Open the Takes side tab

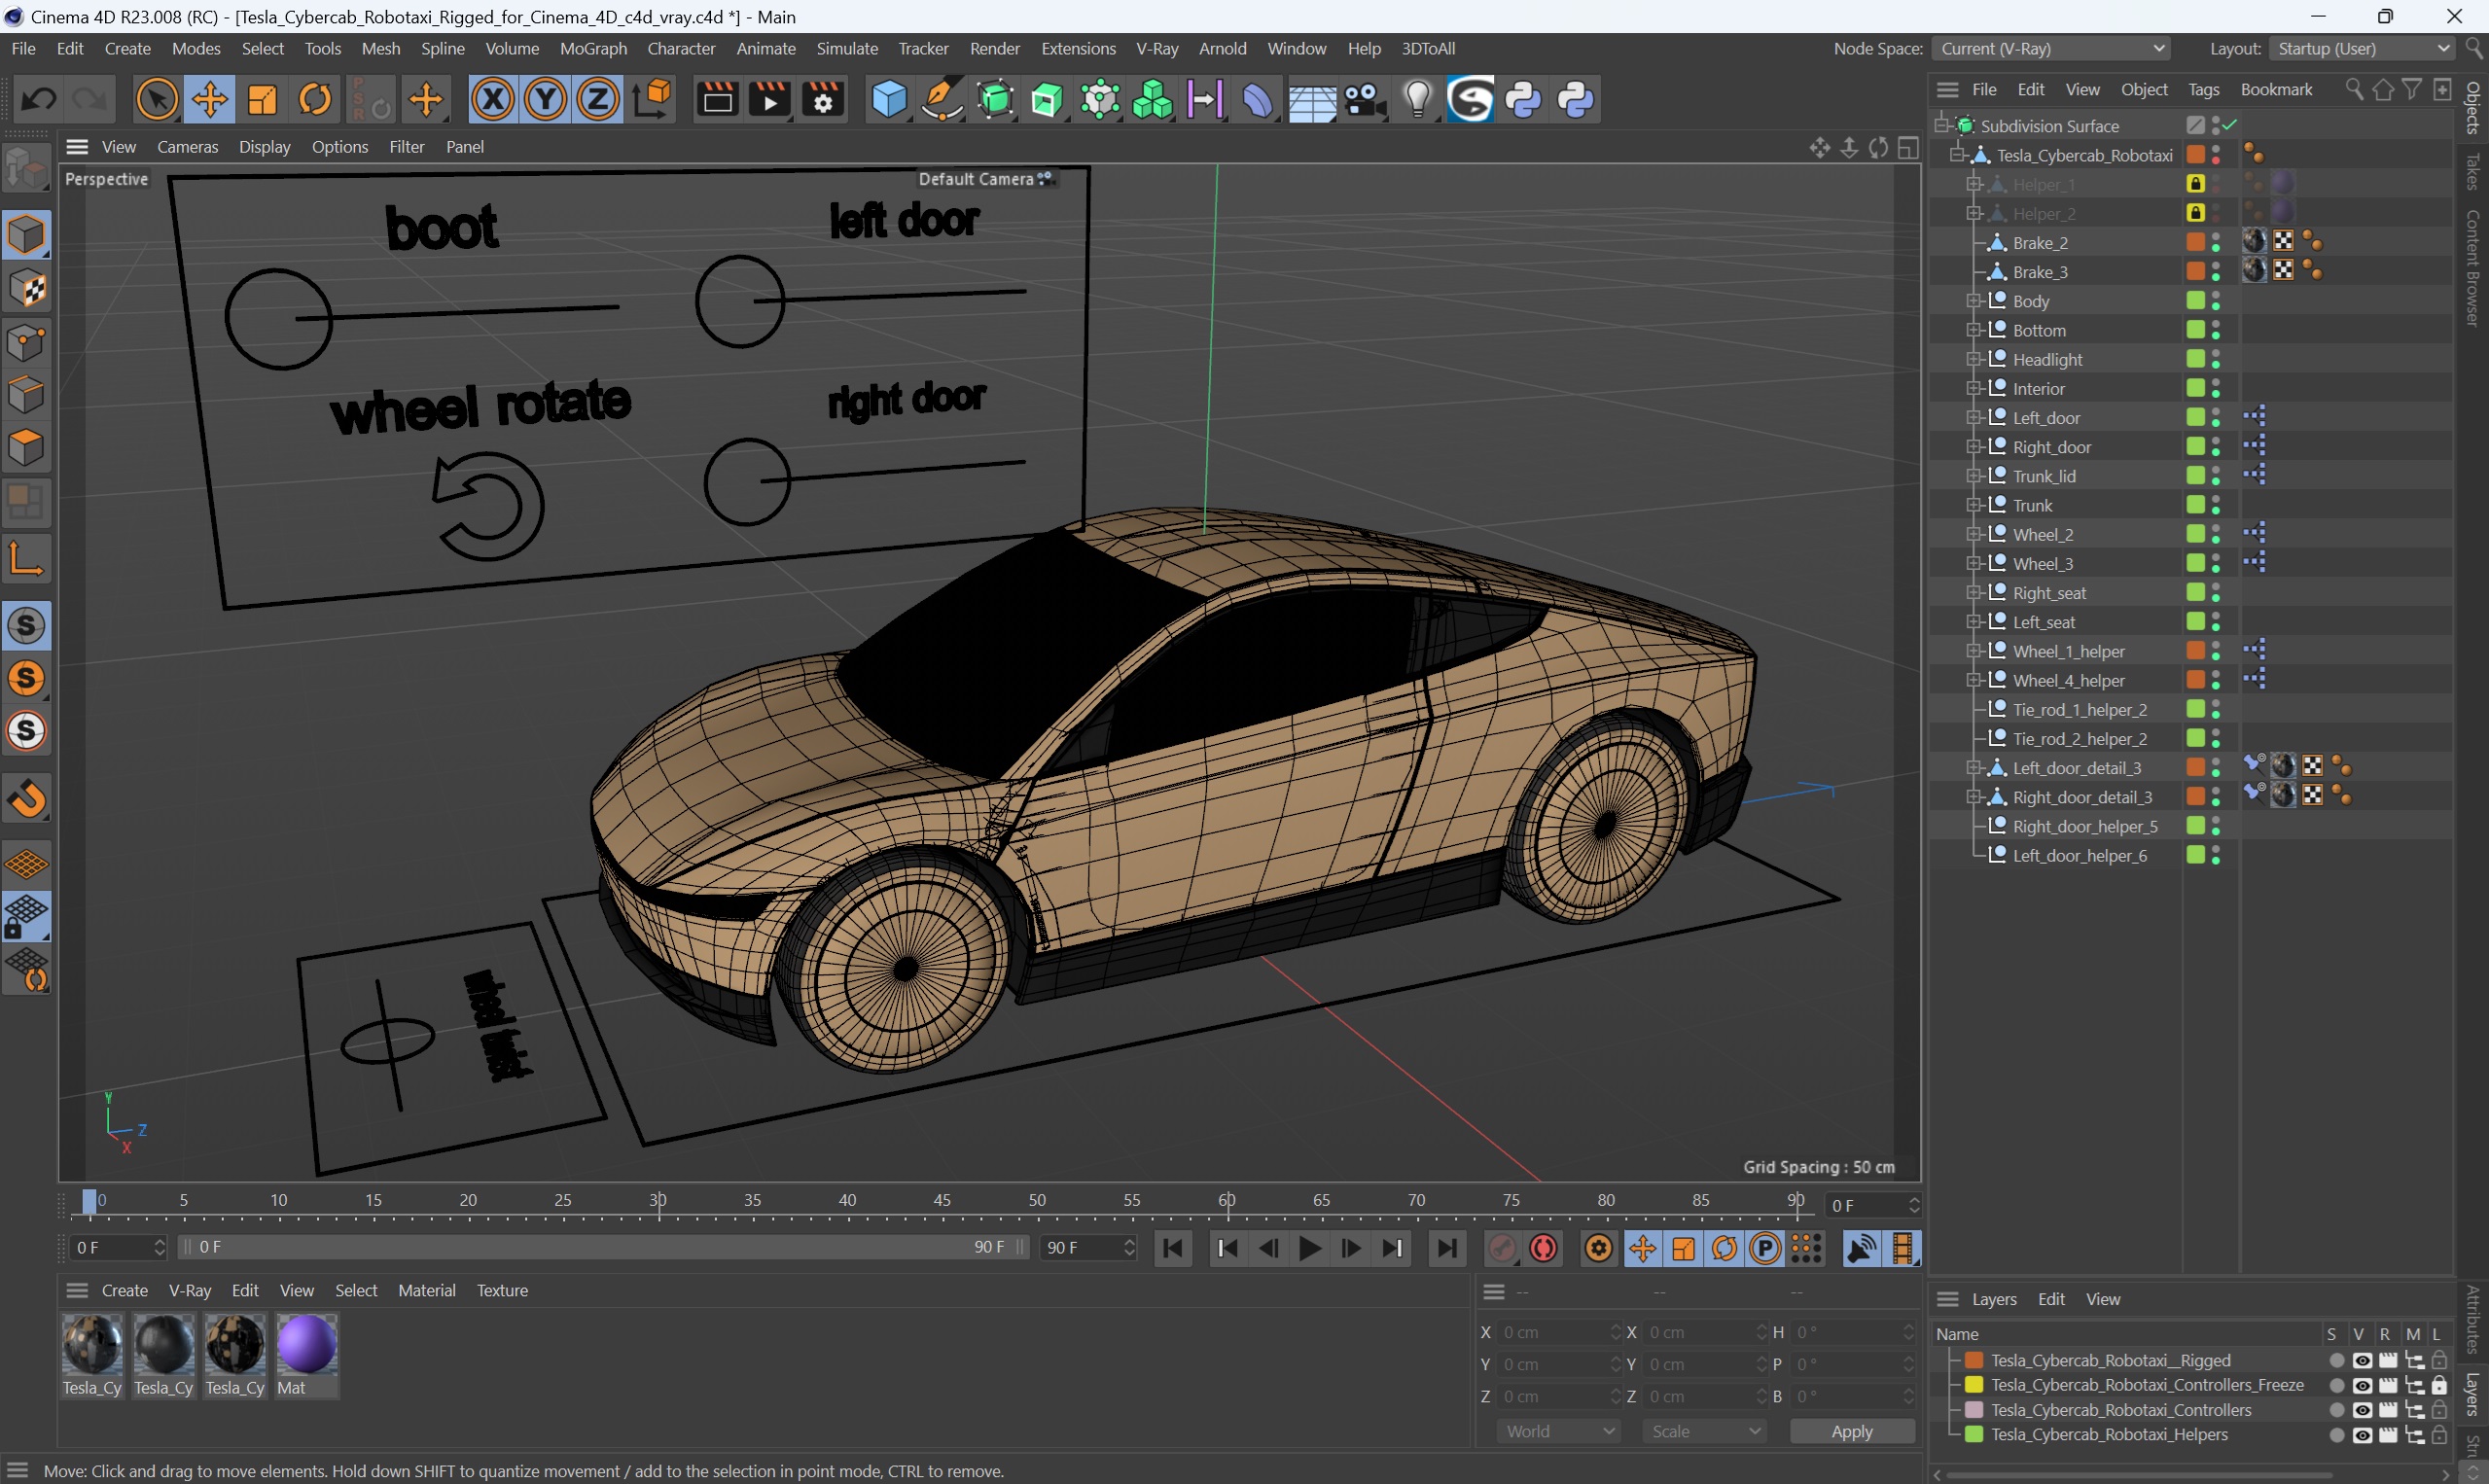[2474, 171]
